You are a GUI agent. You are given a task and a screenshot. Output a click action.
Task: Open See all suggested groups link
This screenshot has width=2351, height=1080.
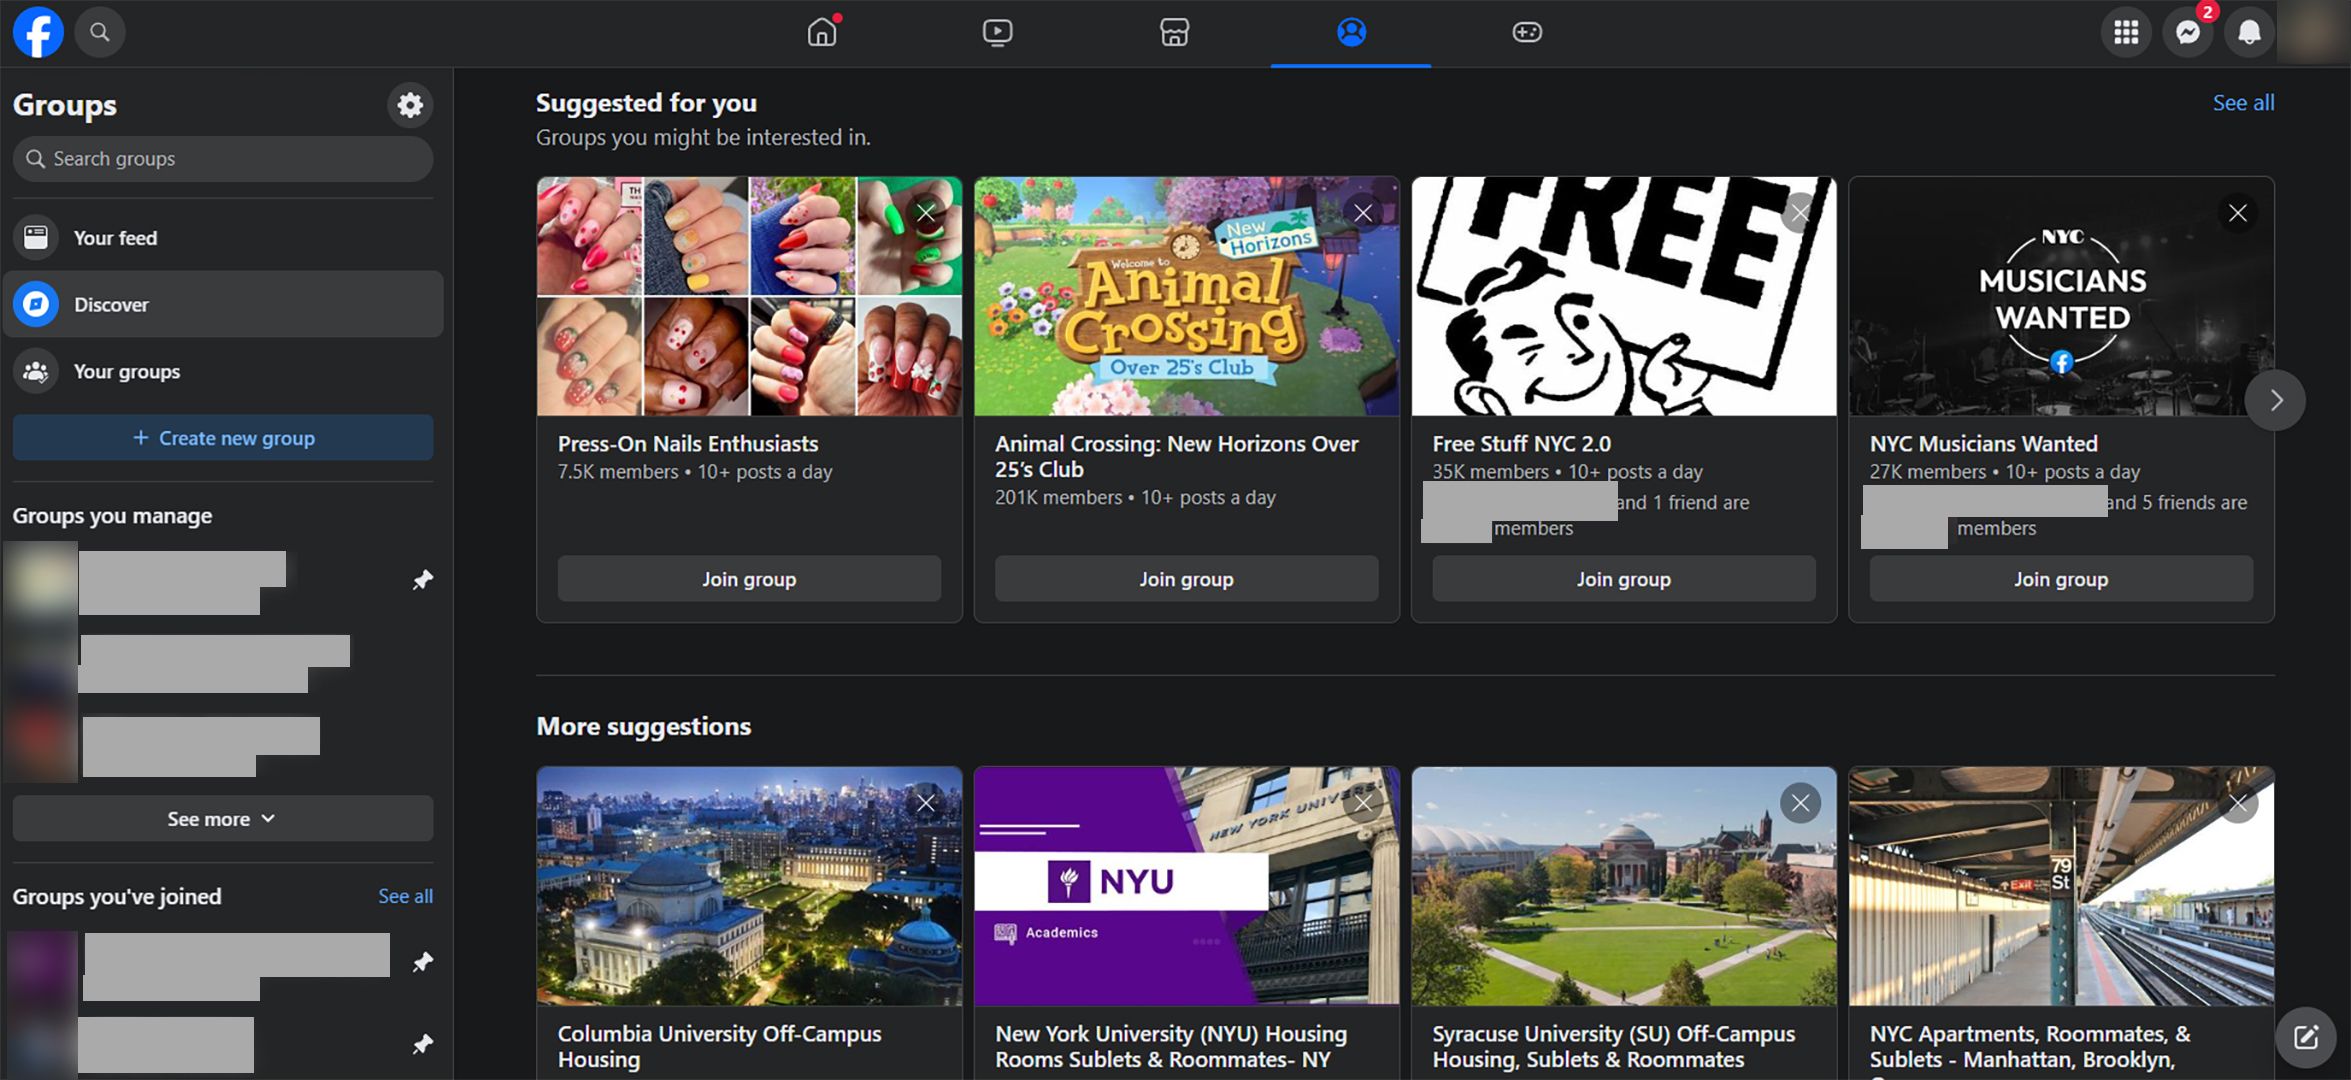pos(2243,103)
